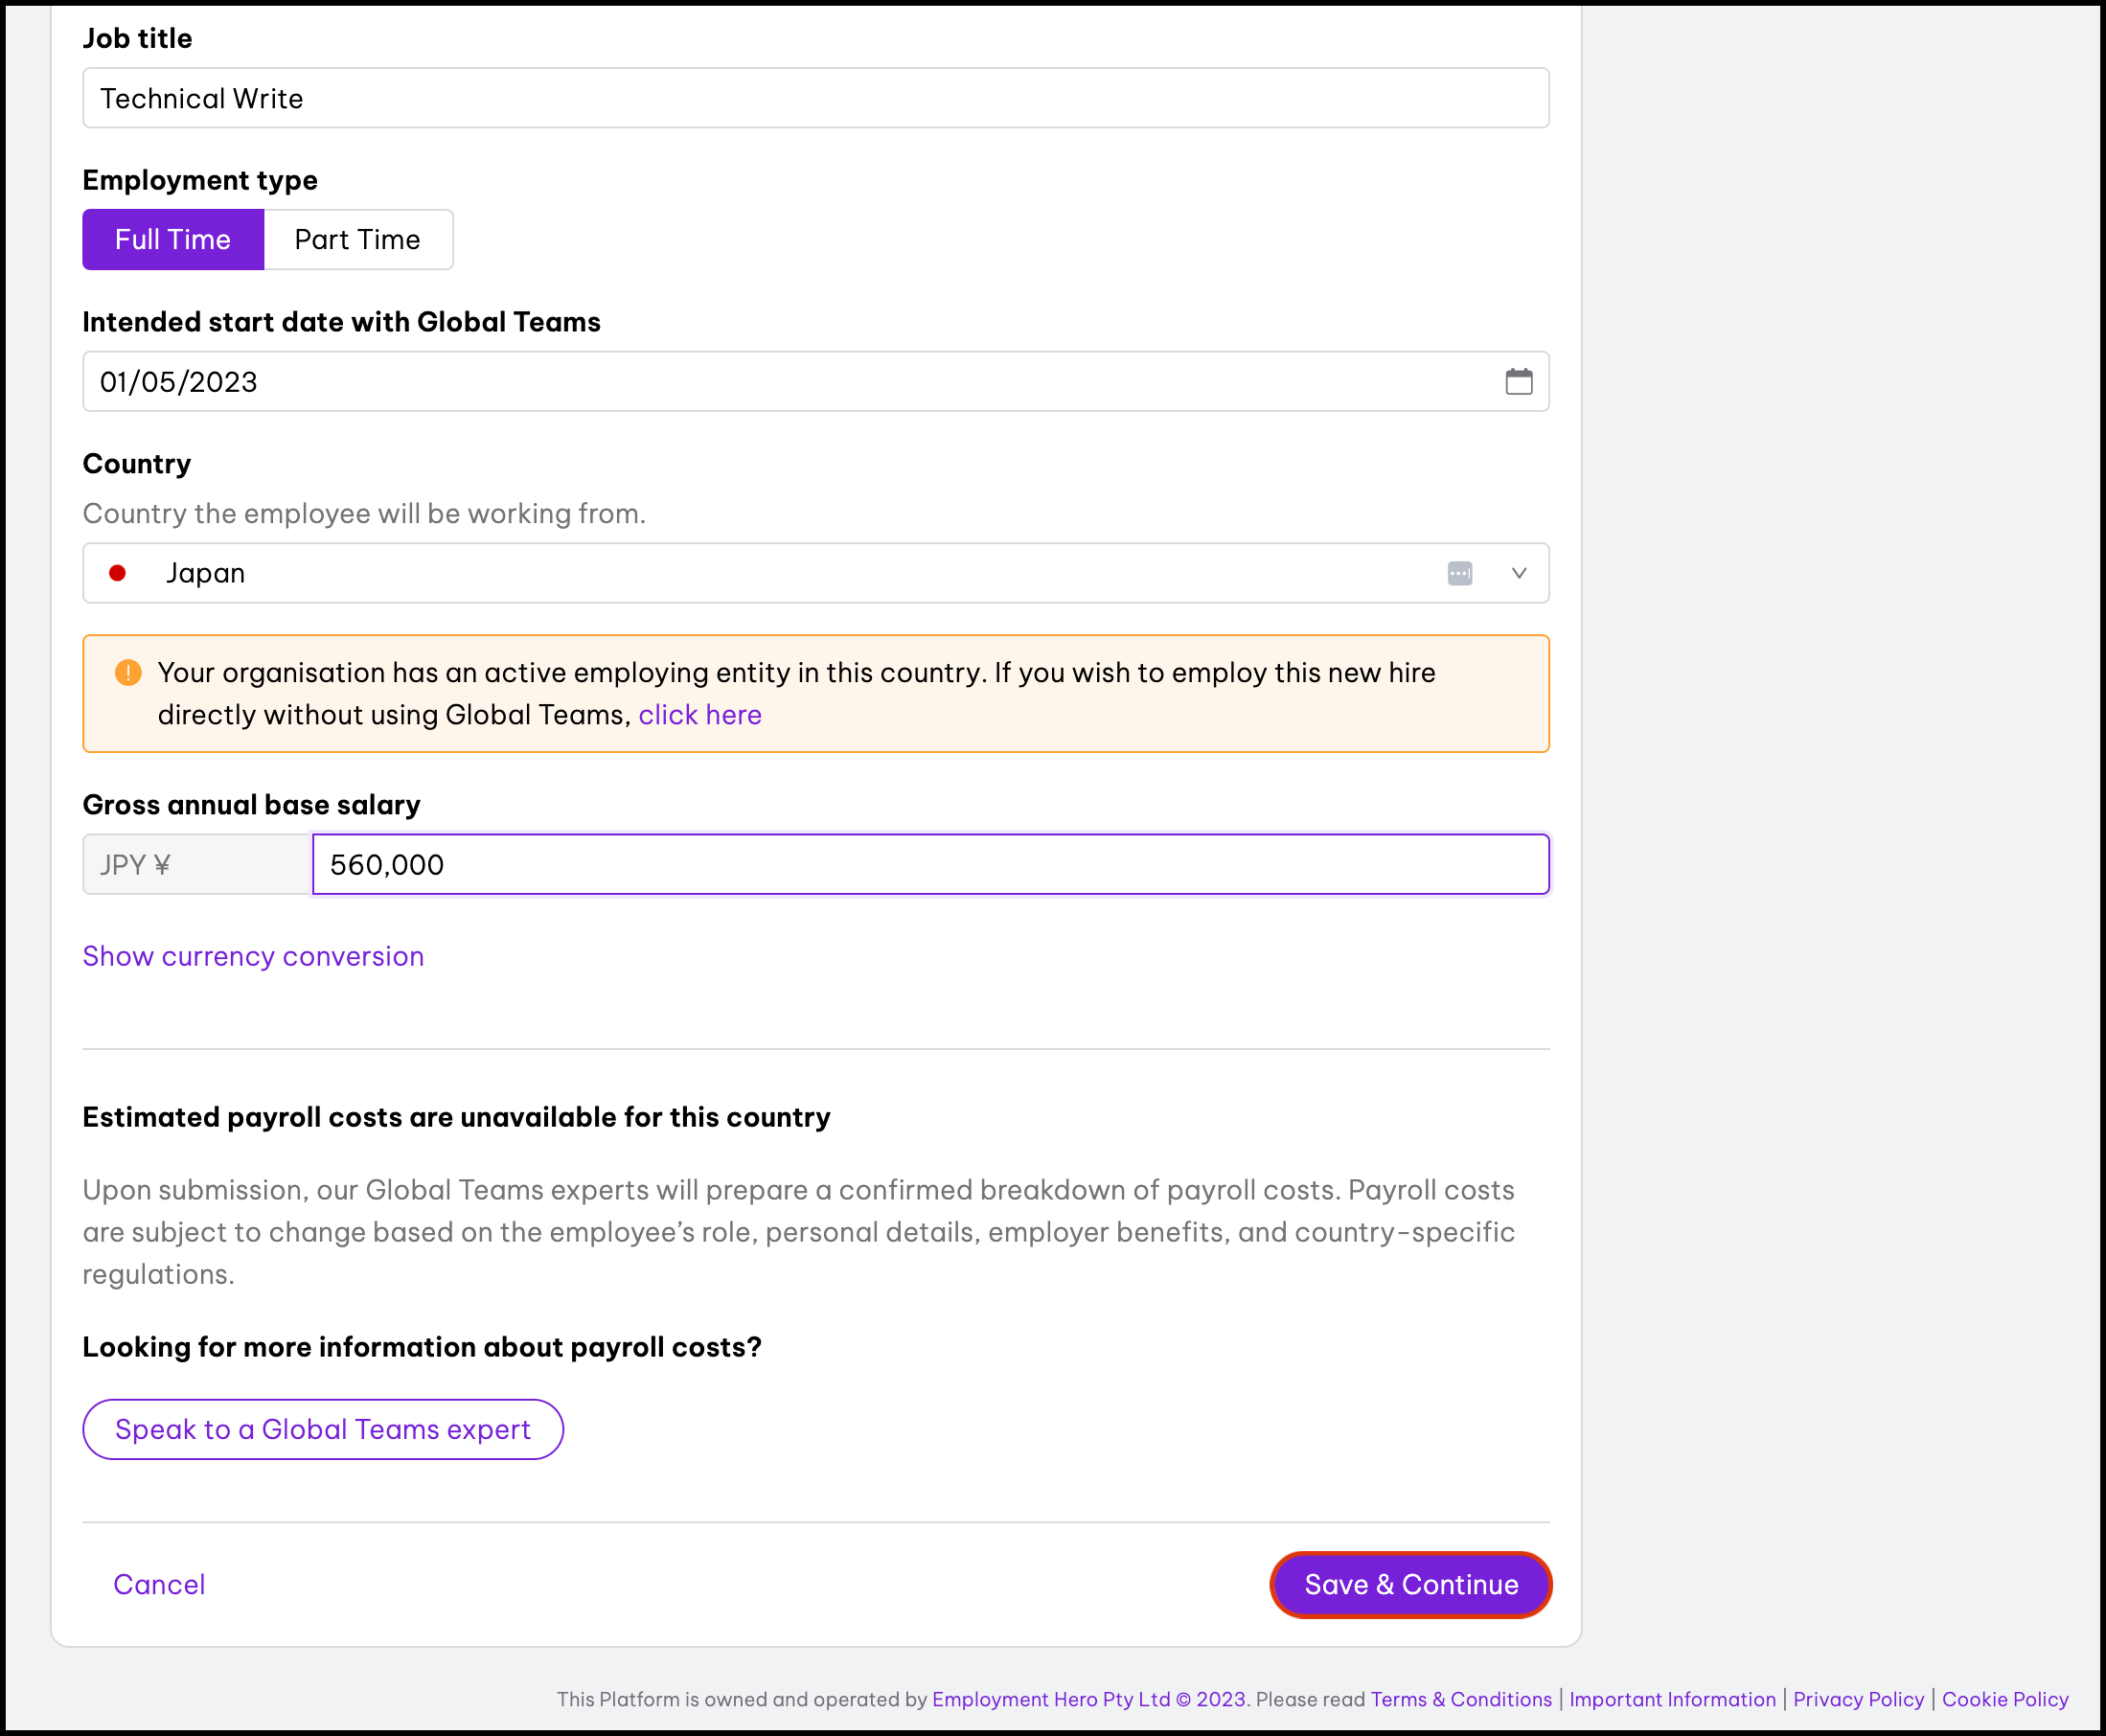Click the gross annual salary input
This screenshot has width=2106, height=1736.
point(930,864)
